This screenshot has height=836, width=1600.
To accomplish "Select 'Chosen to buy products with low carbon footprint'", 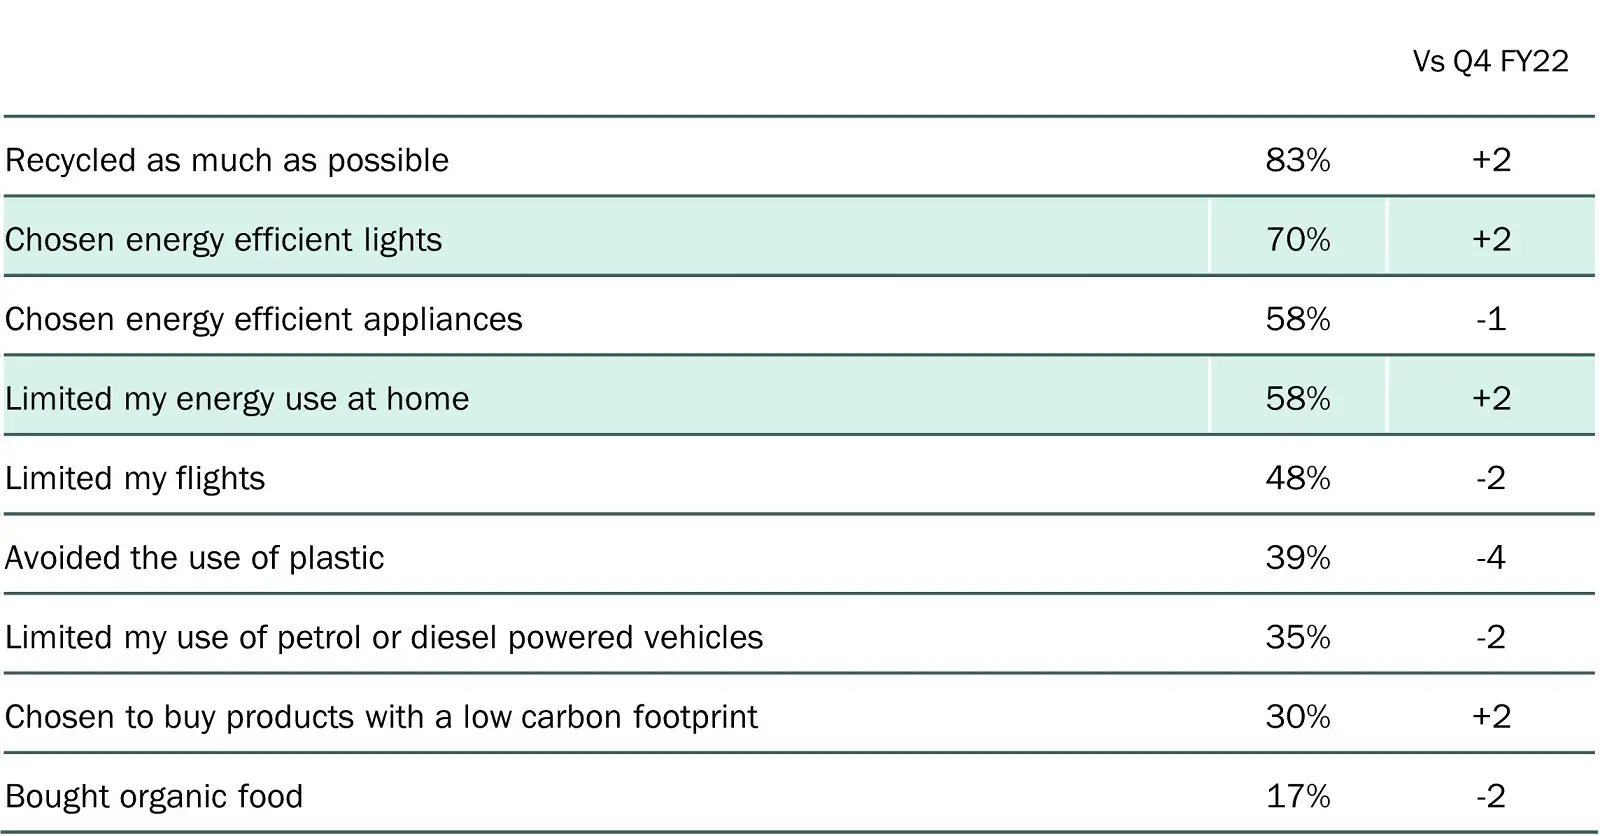I will (x=382, y=718).
